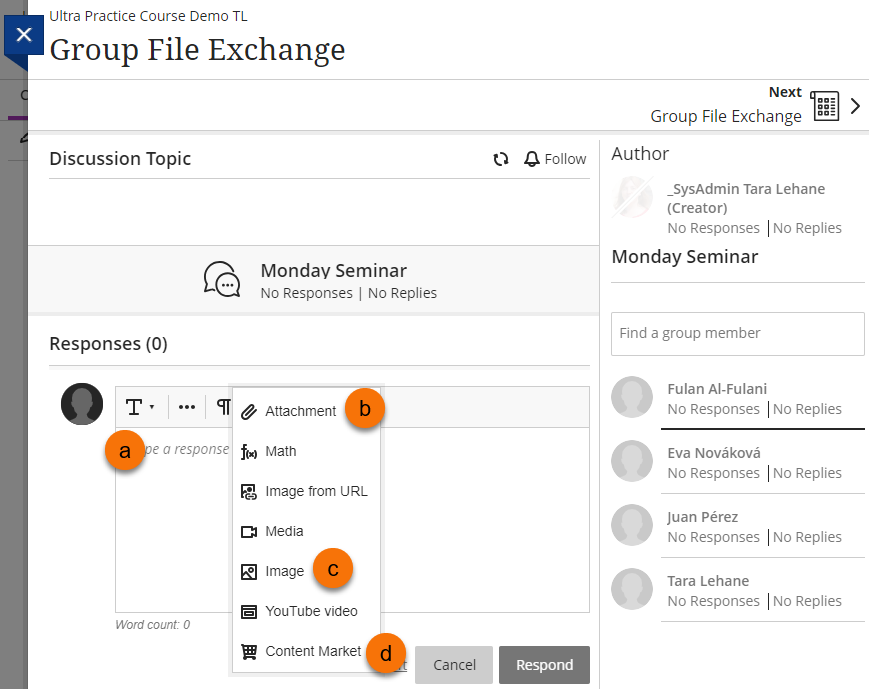The height and width of the screenshot is (689, 869).
Task: Click the refresh icon beside Follow
Action: click(x=501, y=159)
